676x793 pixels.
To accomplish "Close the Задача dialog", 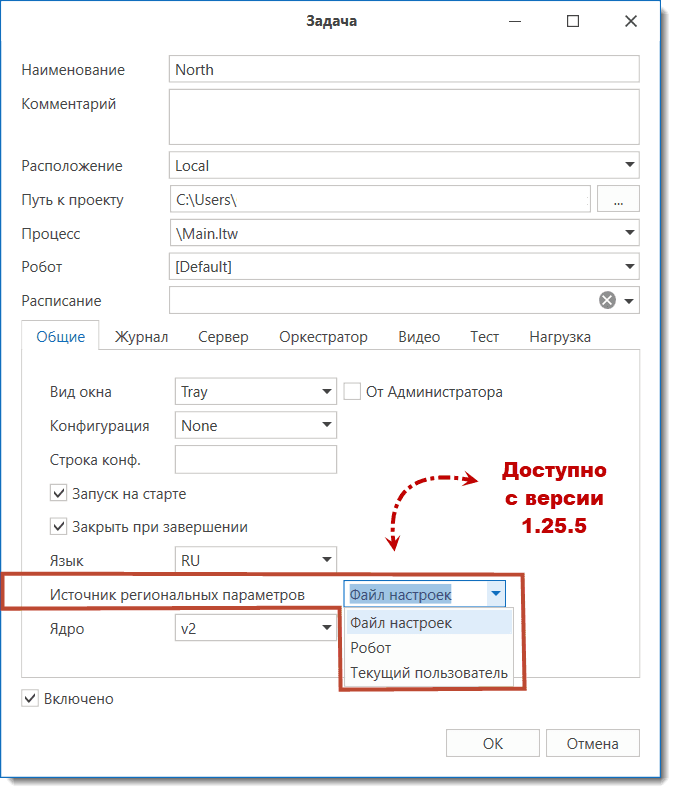I will (630, 21).
